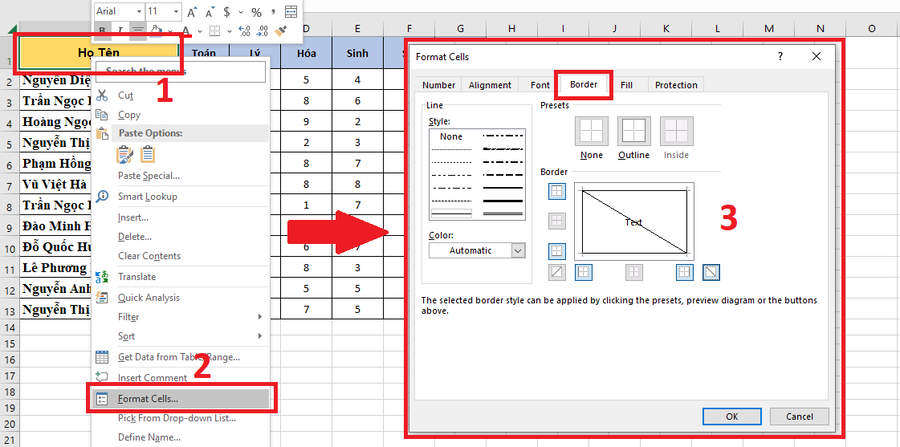The height and width of the screenshot is (447, 900).
Task: Toggle the right border button
Action: 685,272
